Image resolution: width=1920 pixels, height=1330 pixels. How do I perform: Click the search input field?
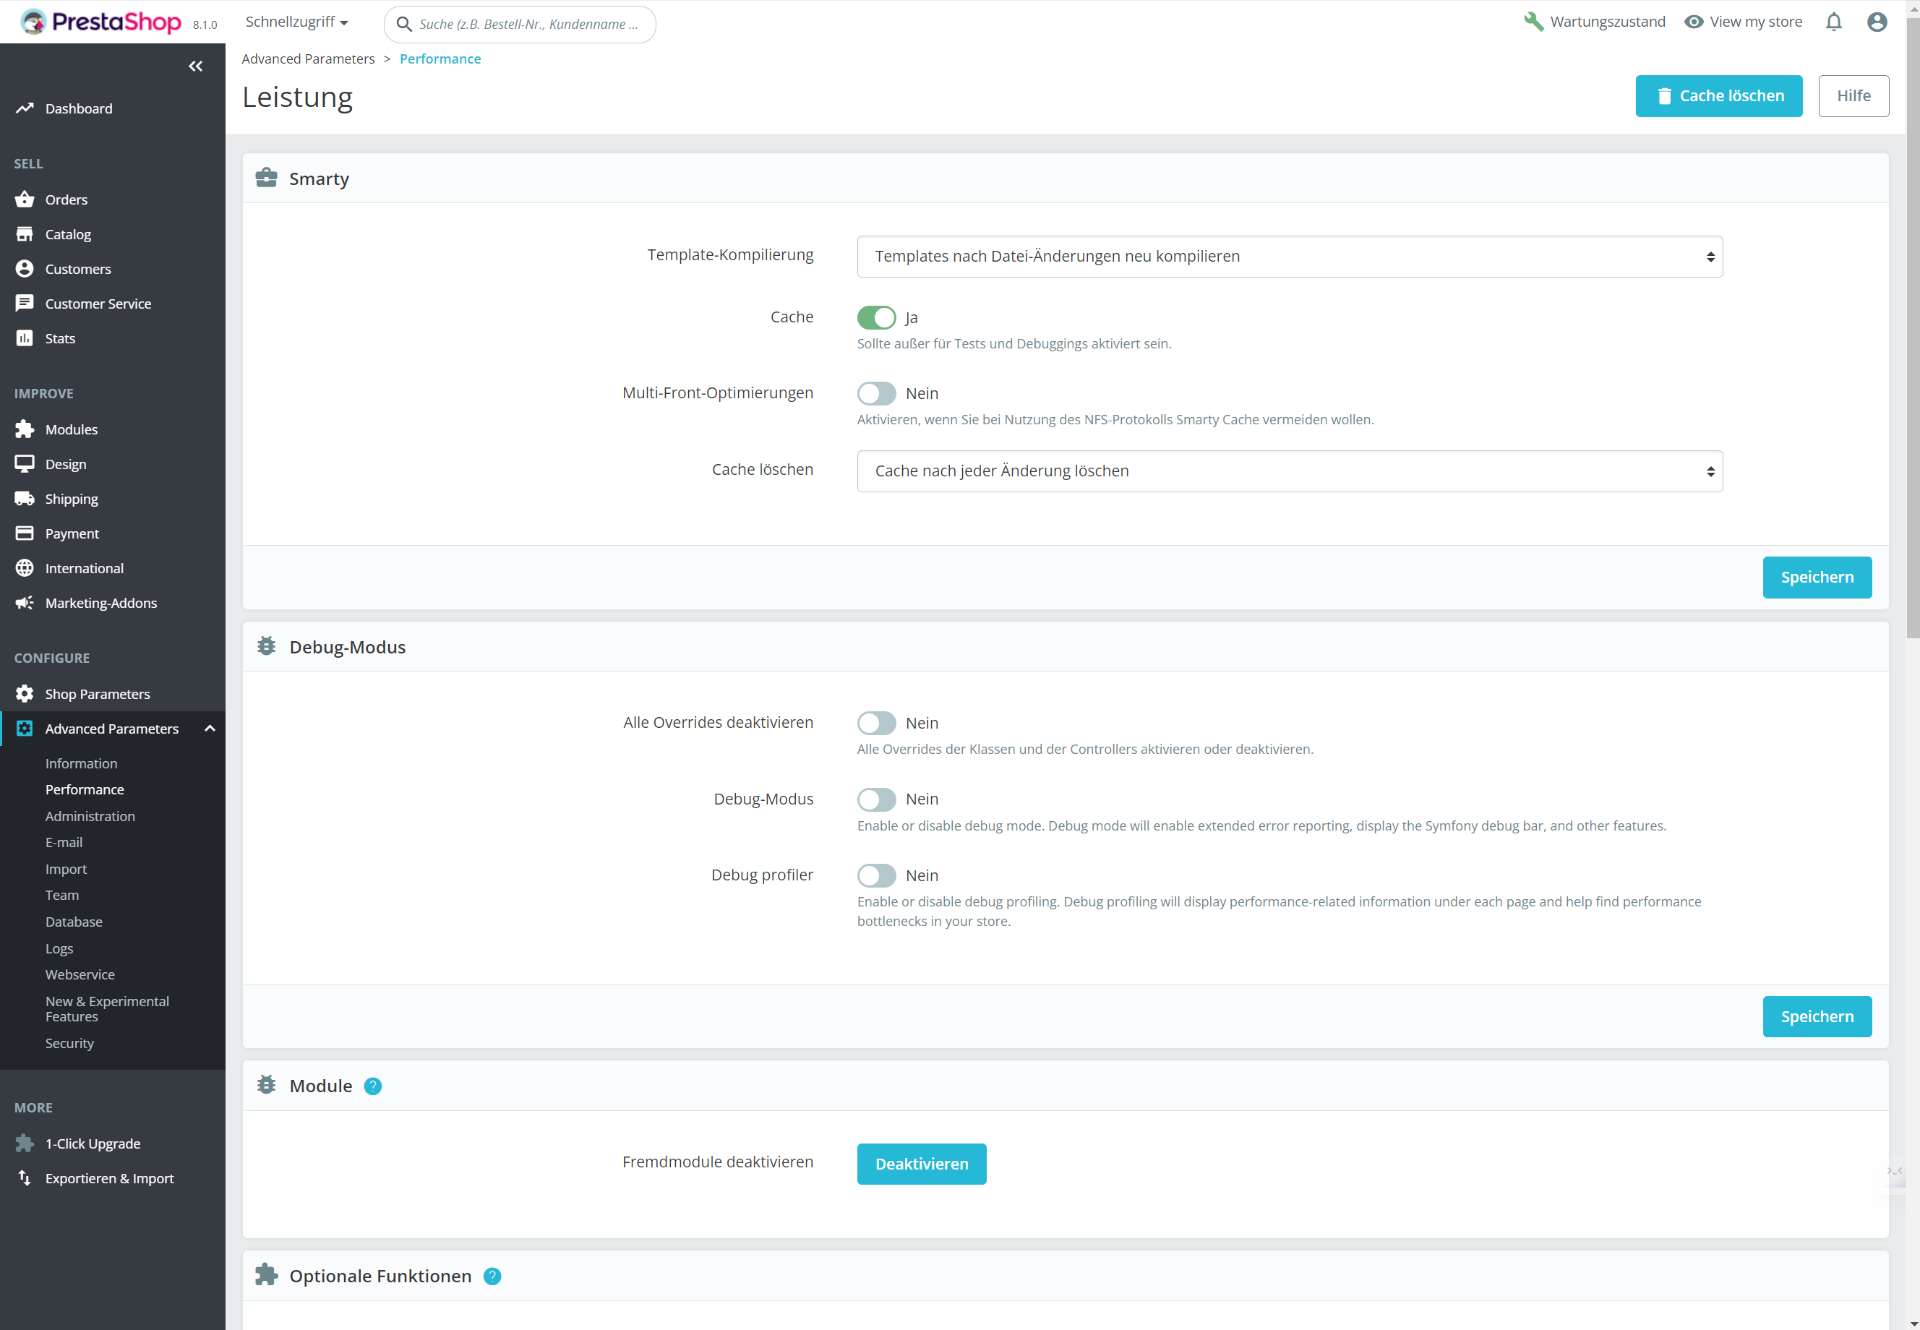[x=528, y=24]
